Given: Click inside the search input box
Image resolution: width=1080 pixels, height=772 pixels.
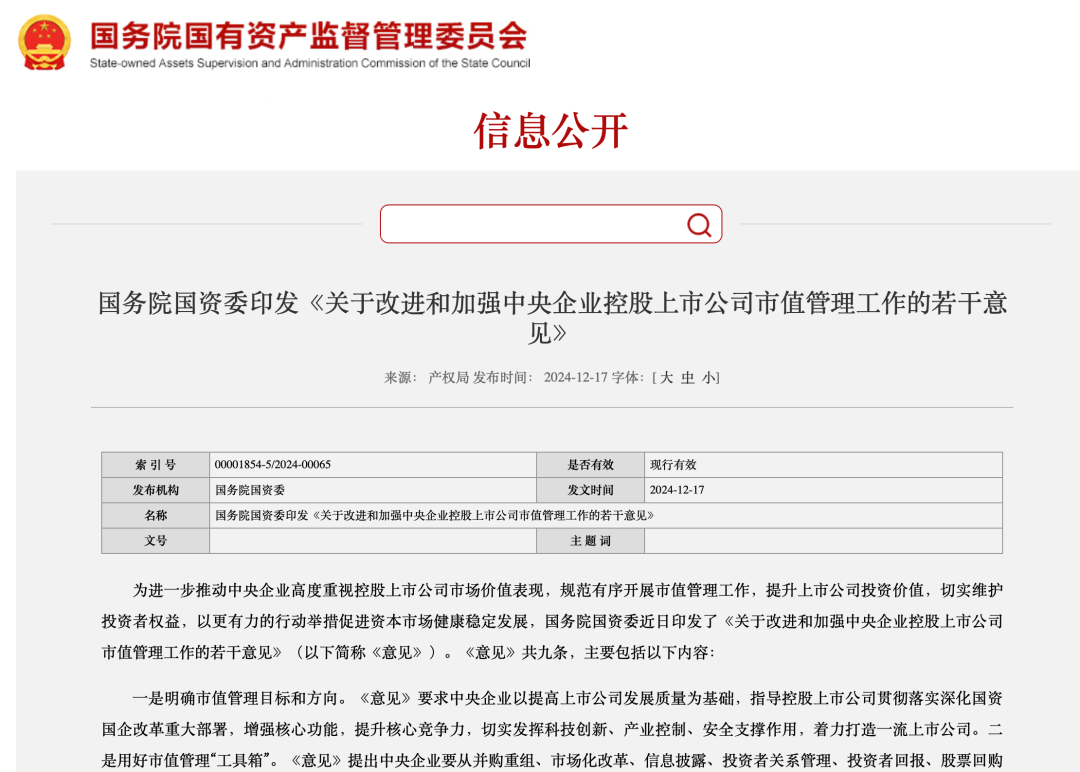Looking at the screenshot, I should point(530,224).
